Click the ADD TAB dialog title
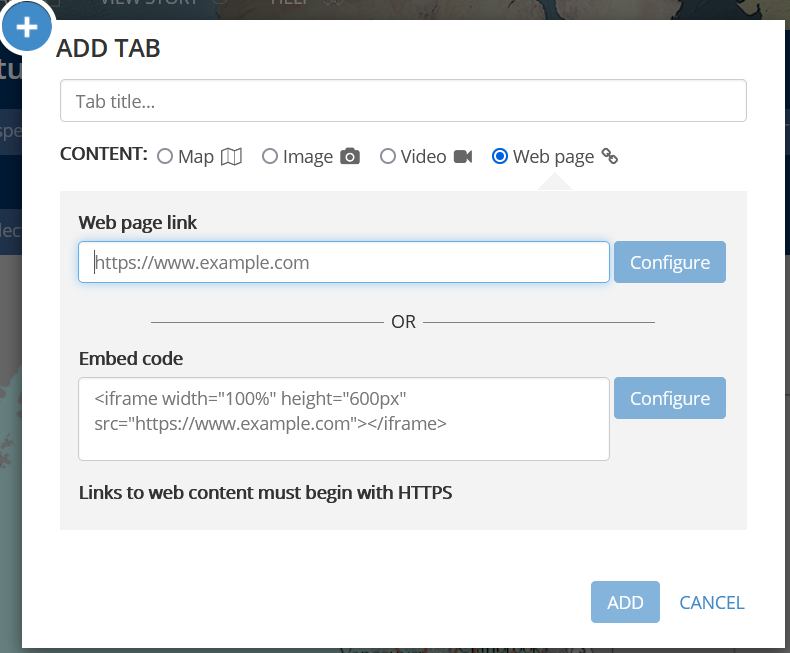This screenshot has height=653, width=790. [x=108, y=48]
